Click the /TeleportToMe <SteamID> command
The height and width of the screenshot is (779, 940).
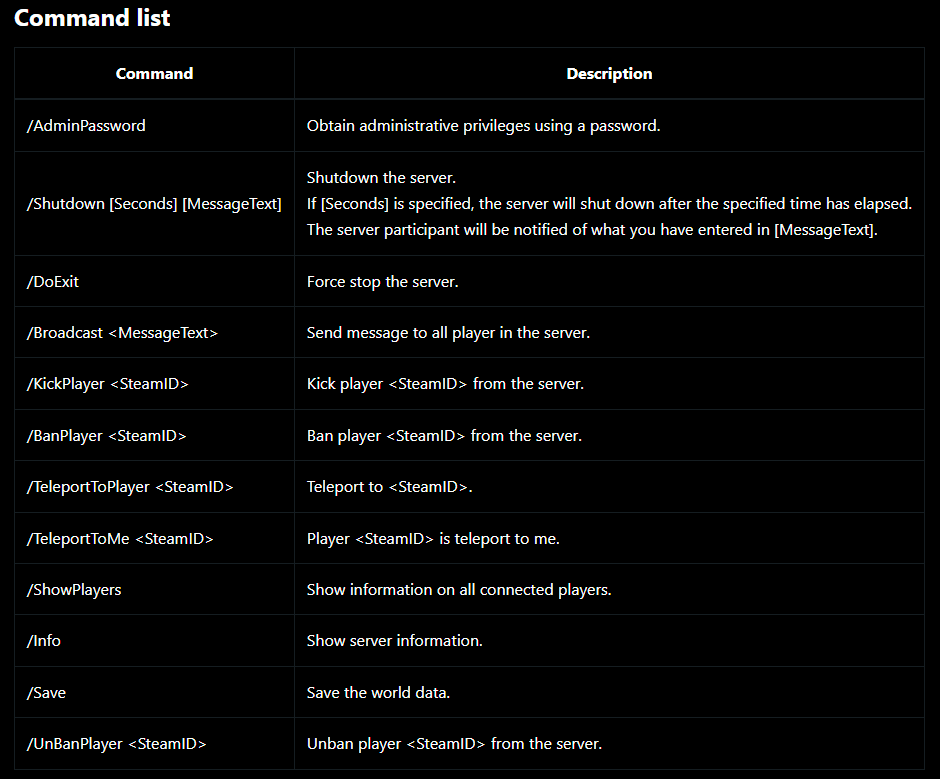point(120,539)
